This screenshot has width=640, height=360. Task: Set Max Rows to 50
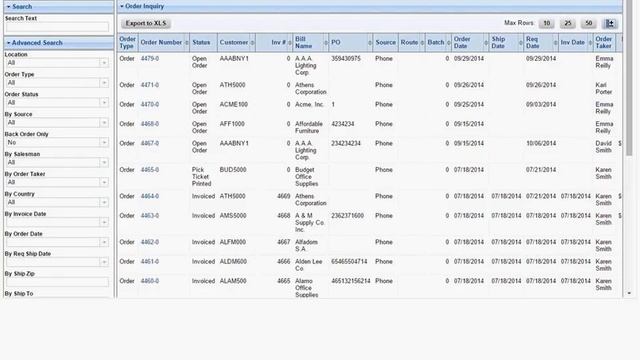point(588,23)
